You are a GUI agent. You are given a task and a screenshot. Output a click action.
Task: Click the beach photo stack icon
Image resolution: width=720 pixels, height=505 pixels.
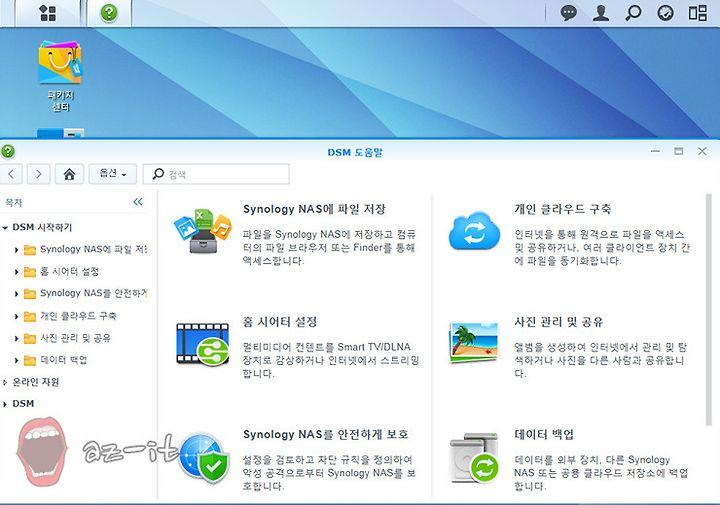click(474, 342)
